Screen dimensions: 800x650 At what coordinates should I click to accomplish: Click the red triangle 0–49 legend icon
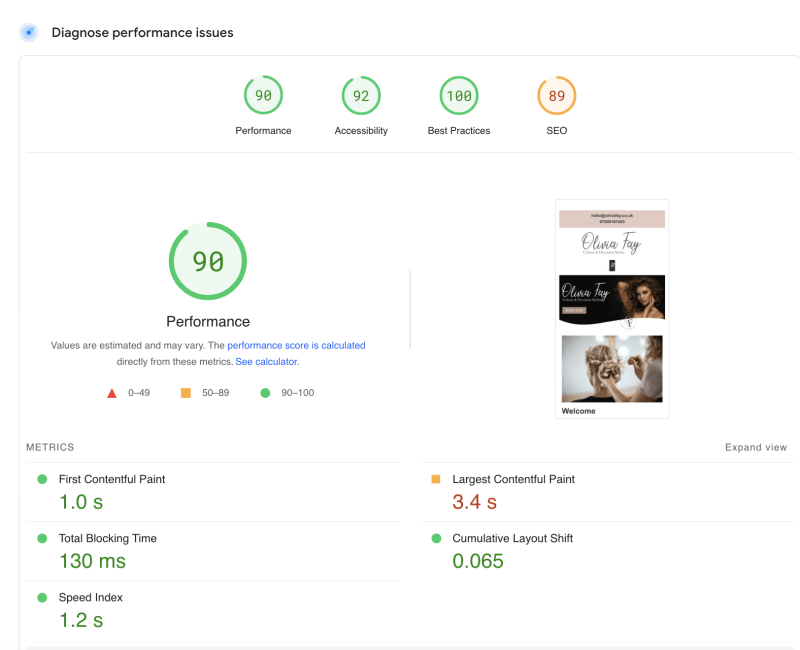(112, 393)
